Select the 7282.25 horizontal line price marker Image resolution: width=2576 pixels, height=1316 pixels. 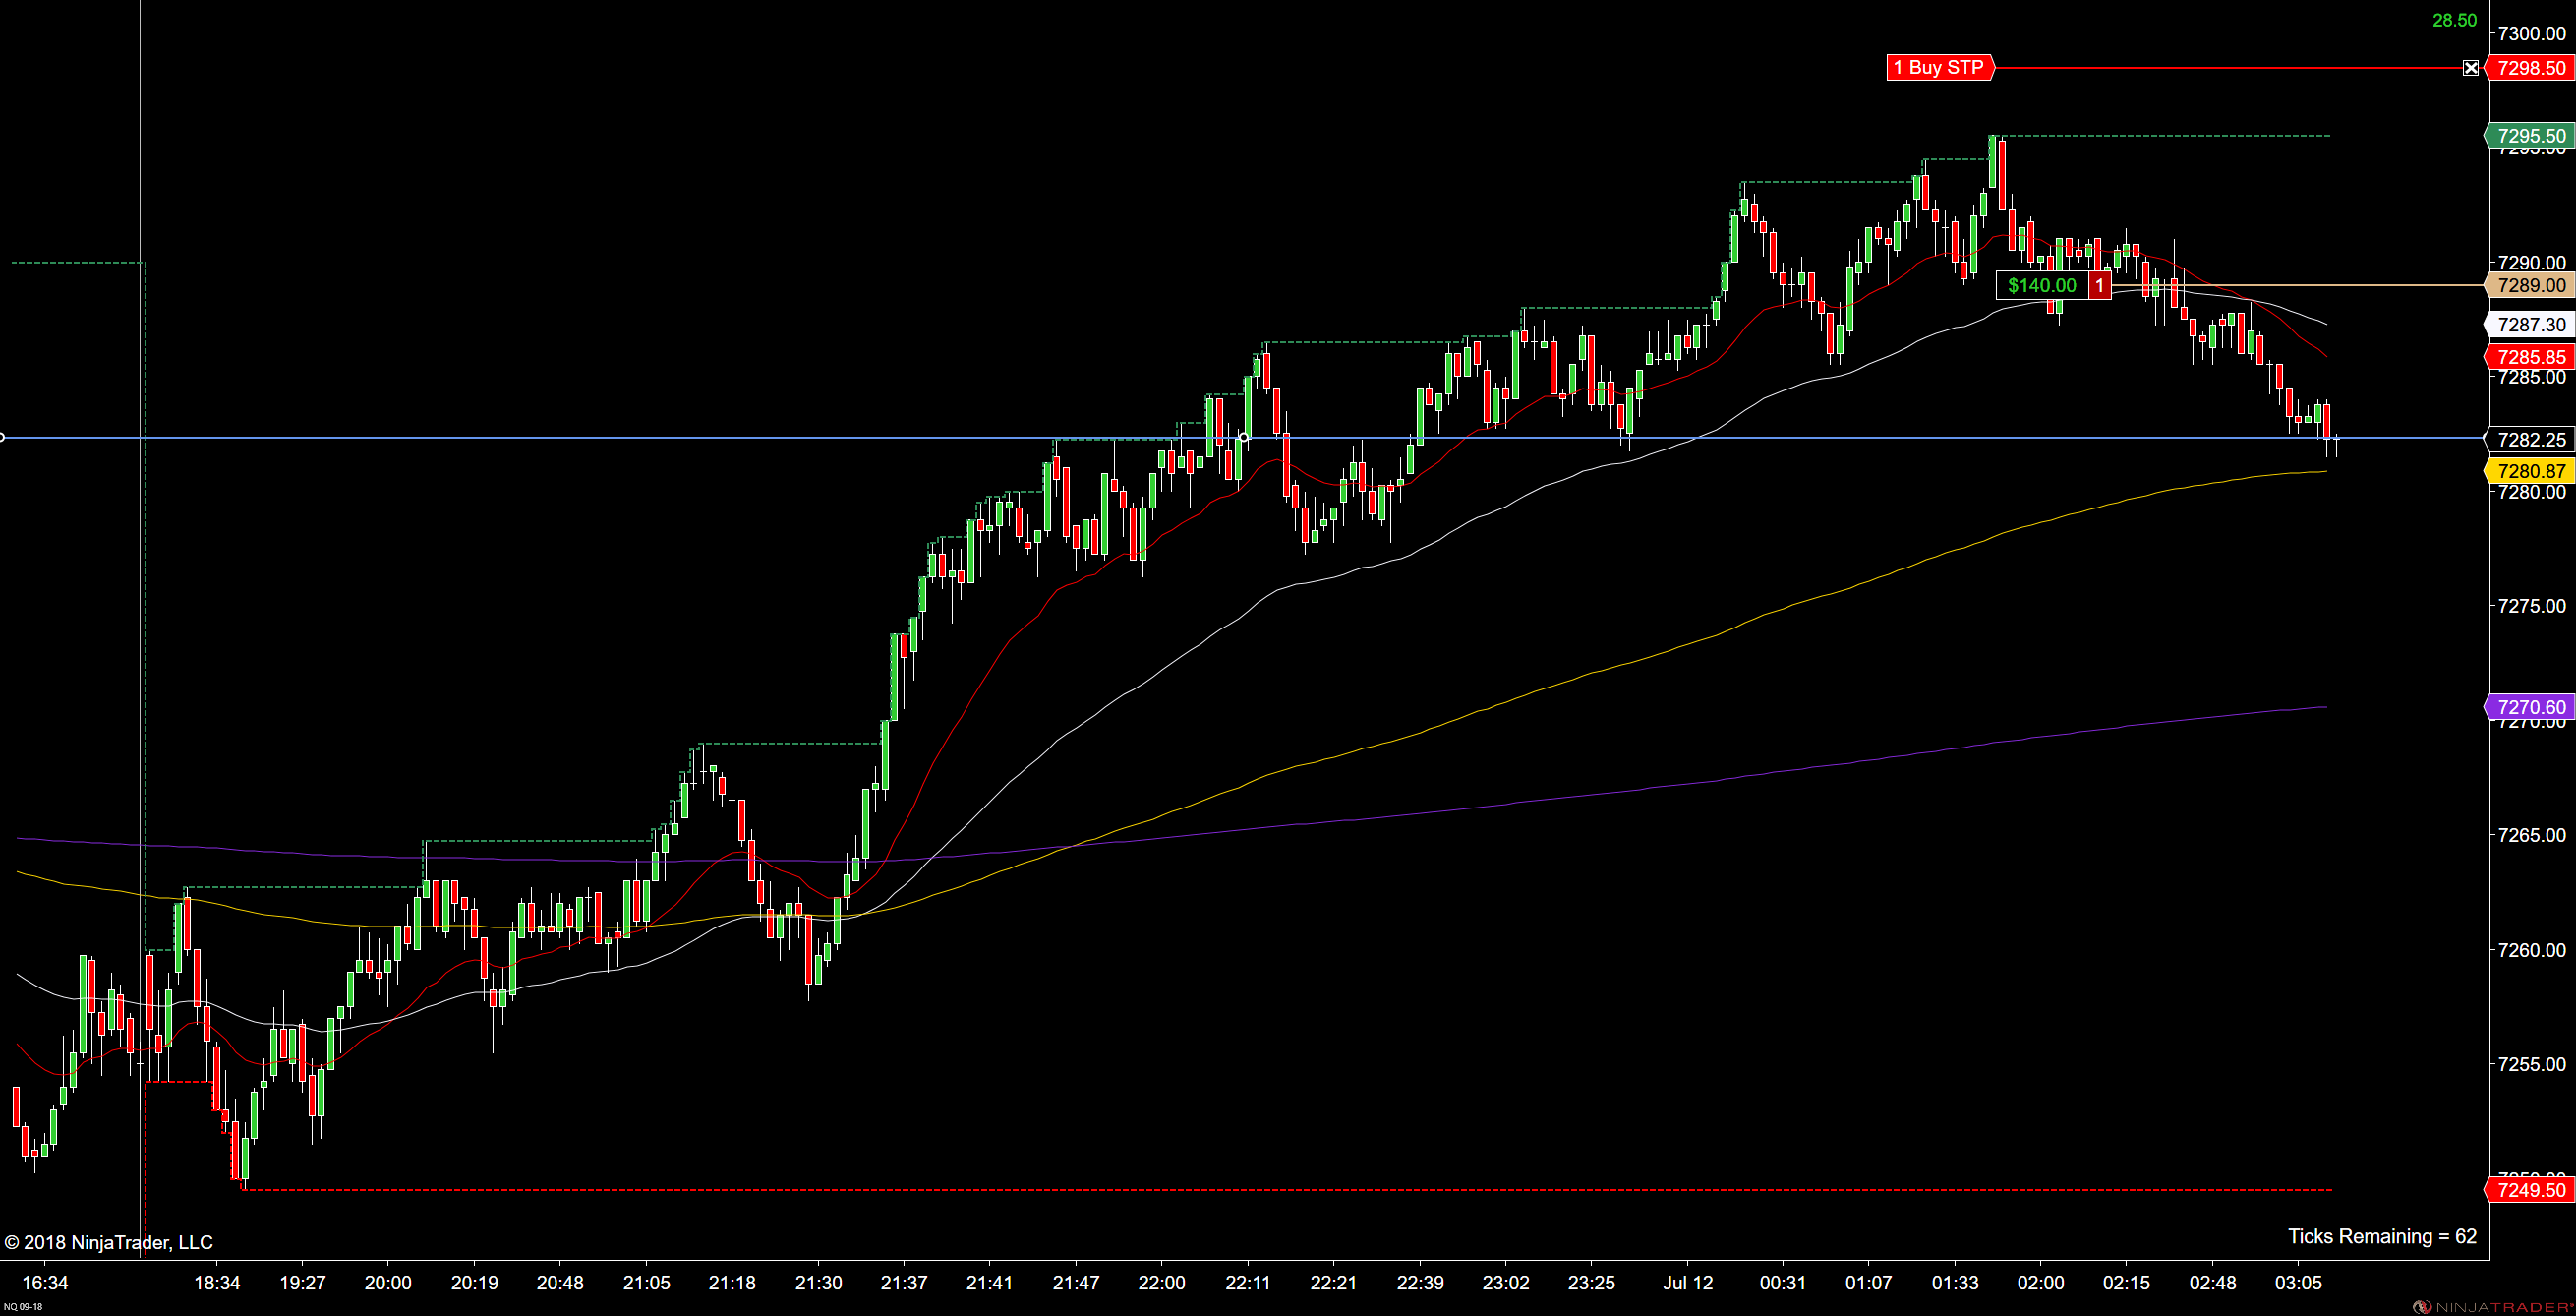2530,440
